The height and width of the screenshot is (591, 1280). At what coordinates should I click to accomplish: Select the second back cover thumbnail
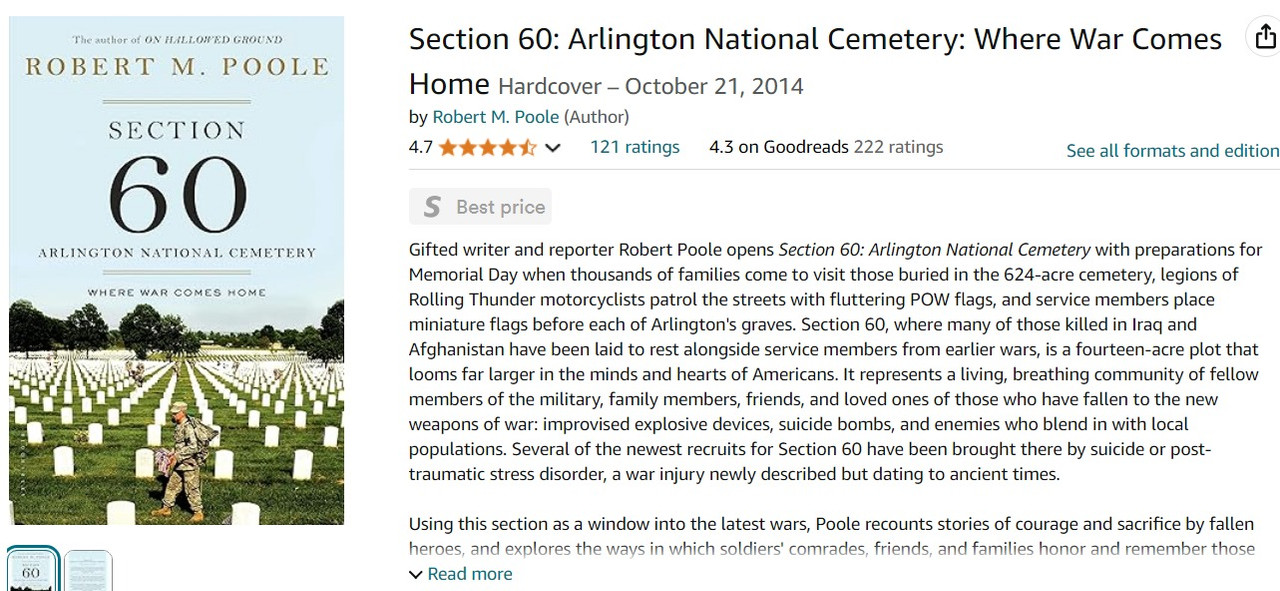[x=89, y=570]
